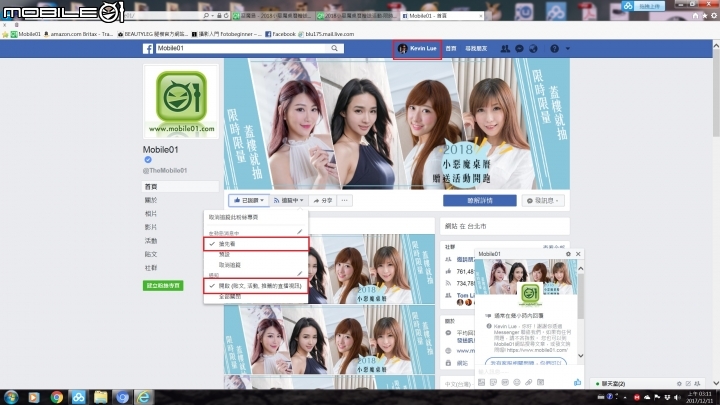Click the new message compose icon
This screenshot has width=720, height=405.
[688, 383]
